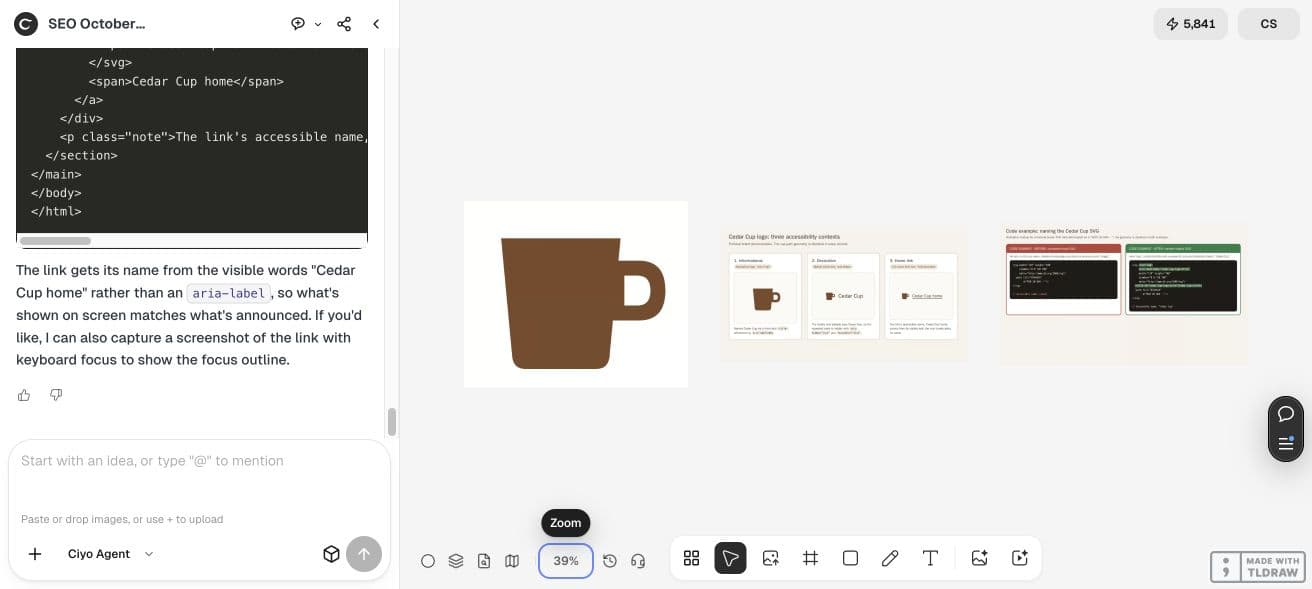This screenshot has height=589, width=1312.
Task: Click the Made with tldraw badge
Action: tap(1256, 567)
